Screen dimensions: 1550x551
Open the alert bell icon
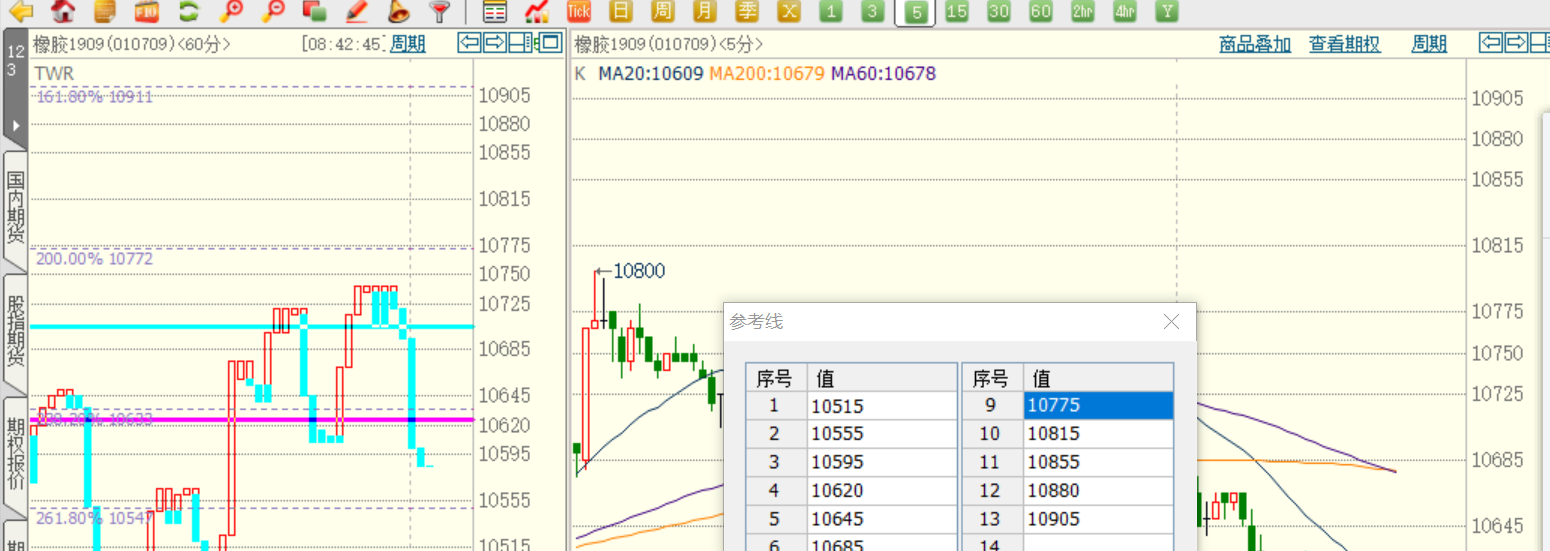(398, 12)
